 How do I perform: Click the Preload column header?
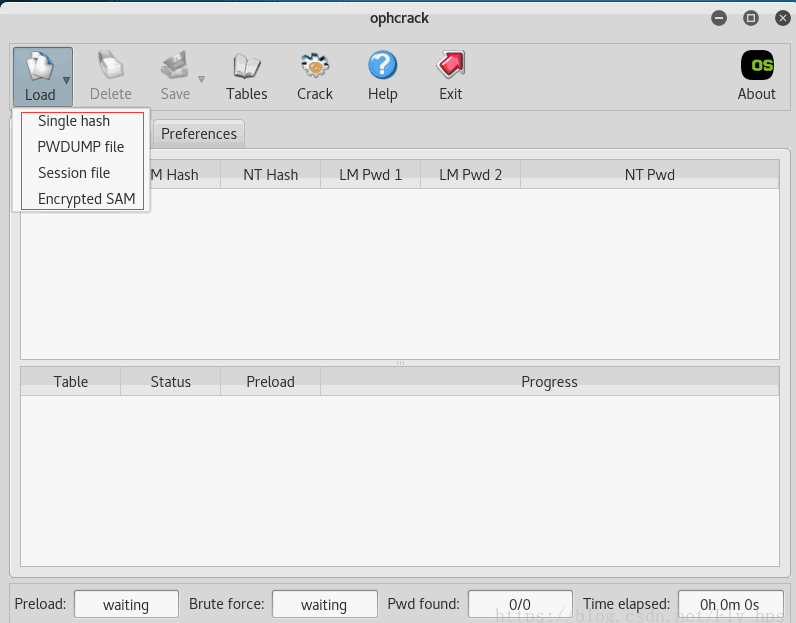click(x=271, y=381)
